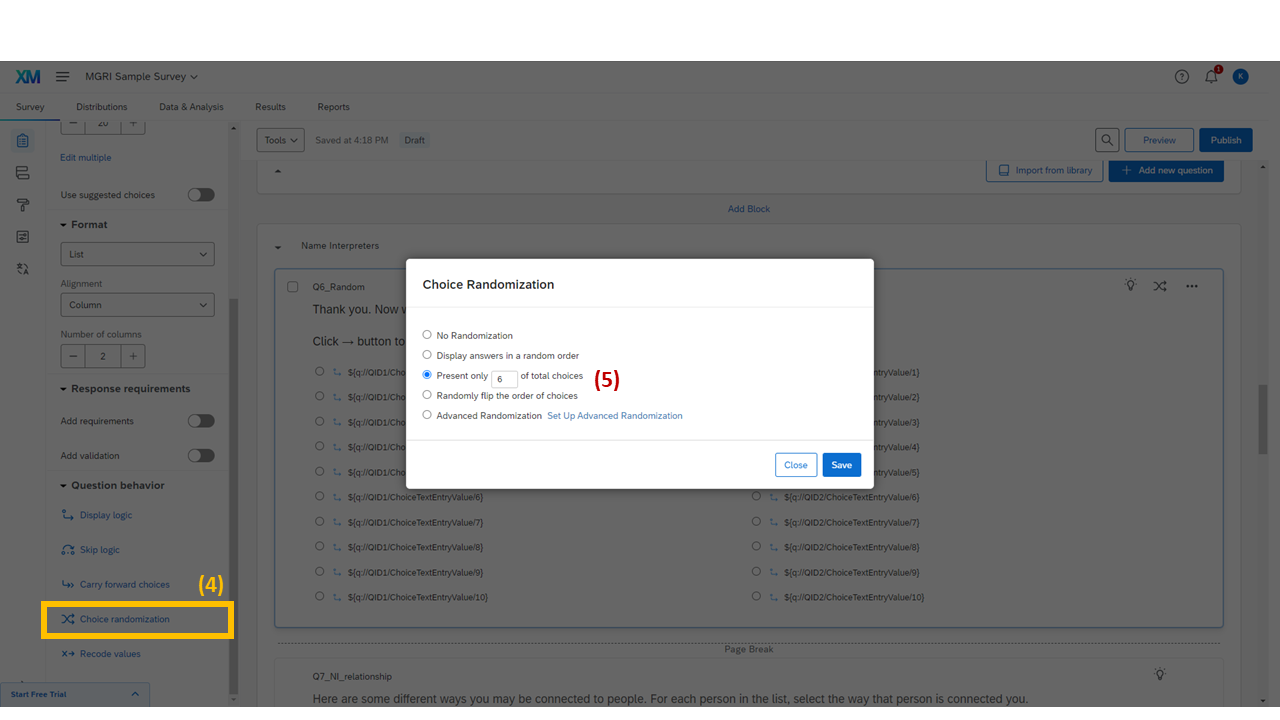The width and height of the screenshot is (1280, 720).
Task: Open the lightbulb suggestions on Q6_Random
Action: point(1130,285)
